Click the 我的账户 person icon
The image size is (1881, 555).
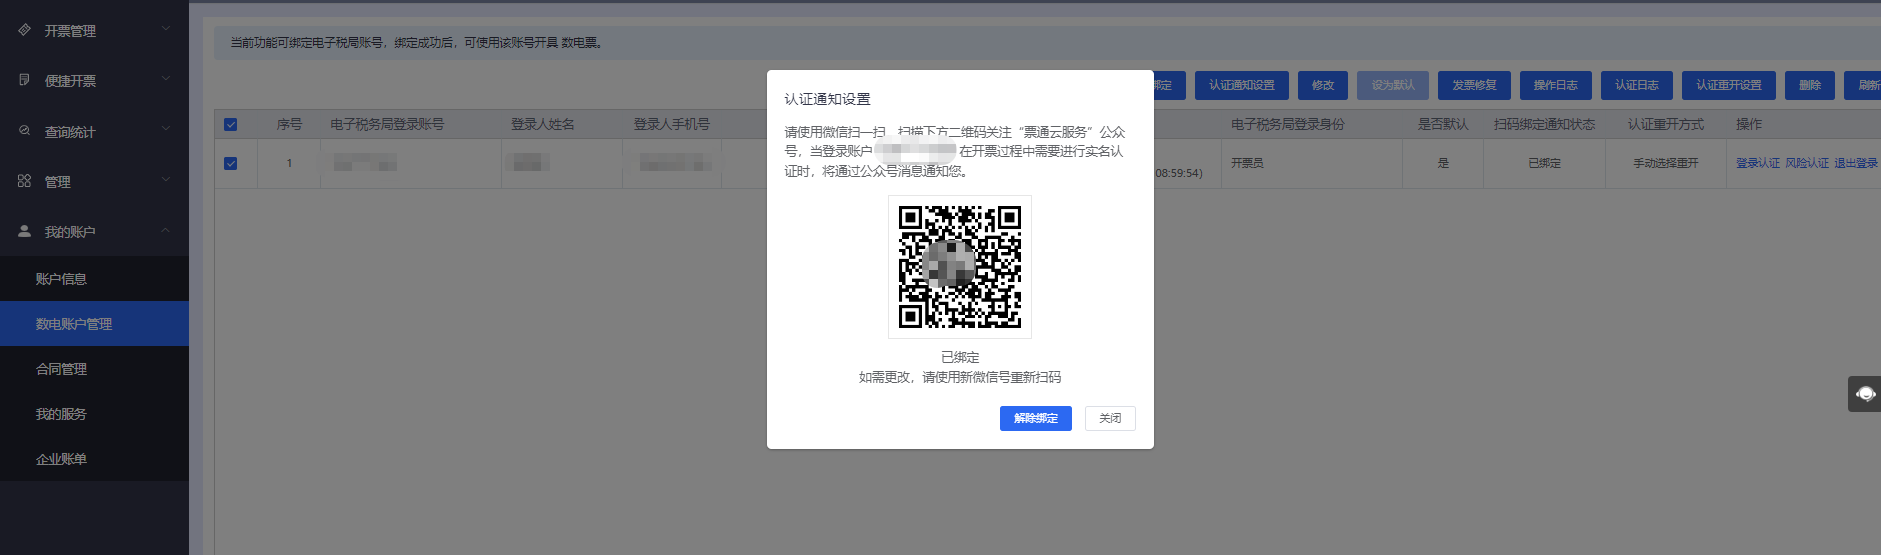point(25,230)
